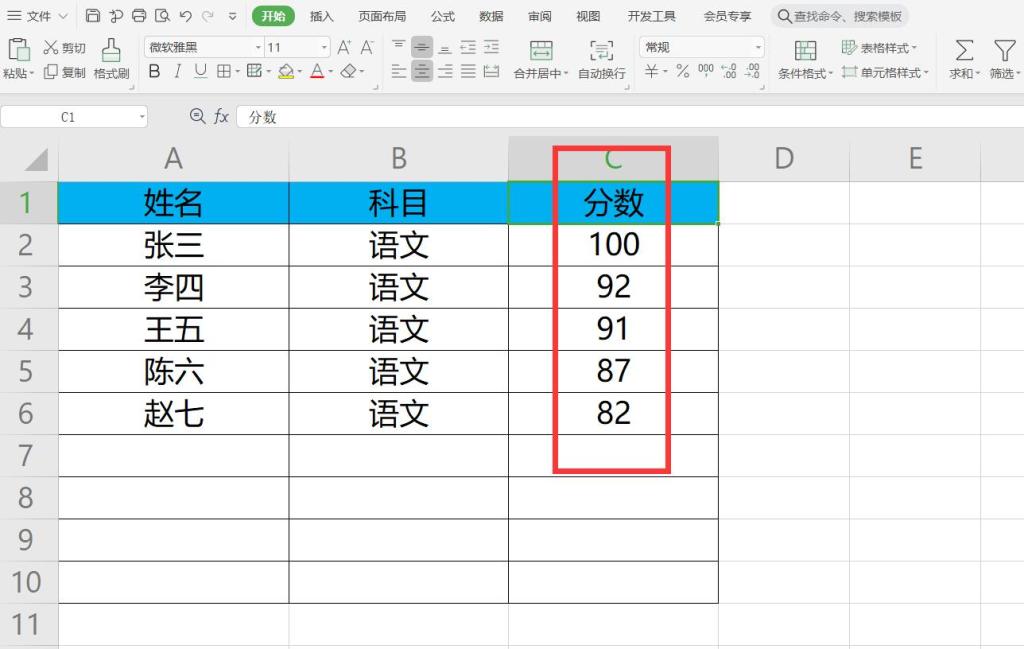Image resolution: width=1024 pixels, height=649 pixels.
Task: Click the Format Painter (格式刷) icon
Action: (x=111, y=50)
